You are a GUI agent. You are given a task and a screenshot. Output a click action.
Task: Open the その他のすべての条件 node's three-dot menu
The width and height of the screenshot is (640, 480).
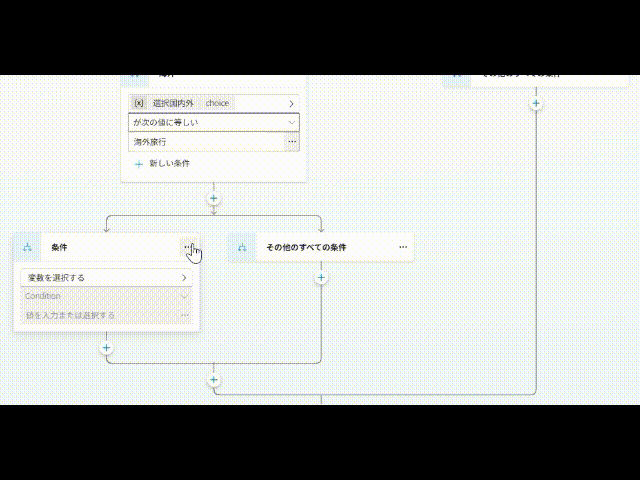click(x=403, y=247)
